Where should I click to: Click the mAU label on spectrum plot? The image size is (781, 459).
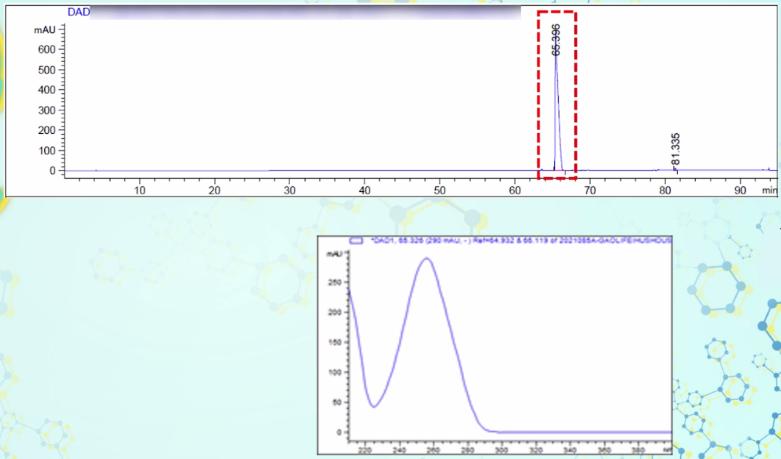click(x=334, y=255)
